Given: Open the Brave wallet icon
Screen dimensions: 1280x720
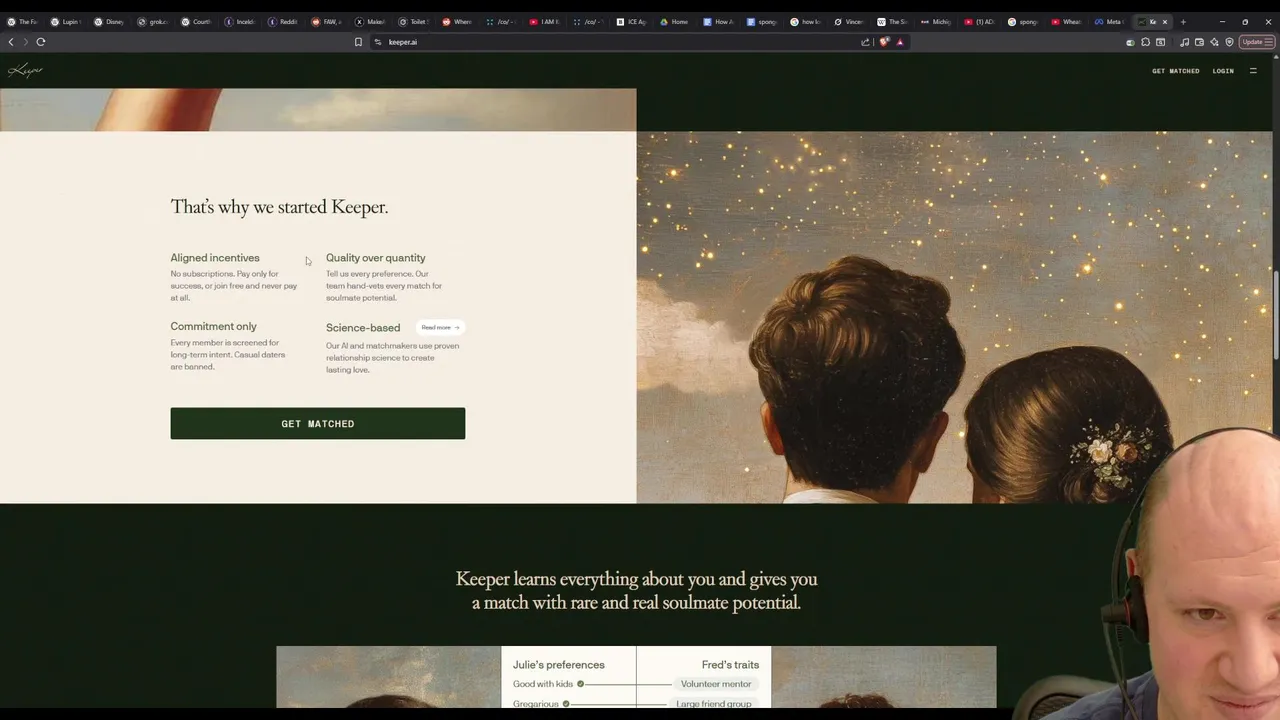Looking at the screenshot, I should click(x=1199, y=42).
